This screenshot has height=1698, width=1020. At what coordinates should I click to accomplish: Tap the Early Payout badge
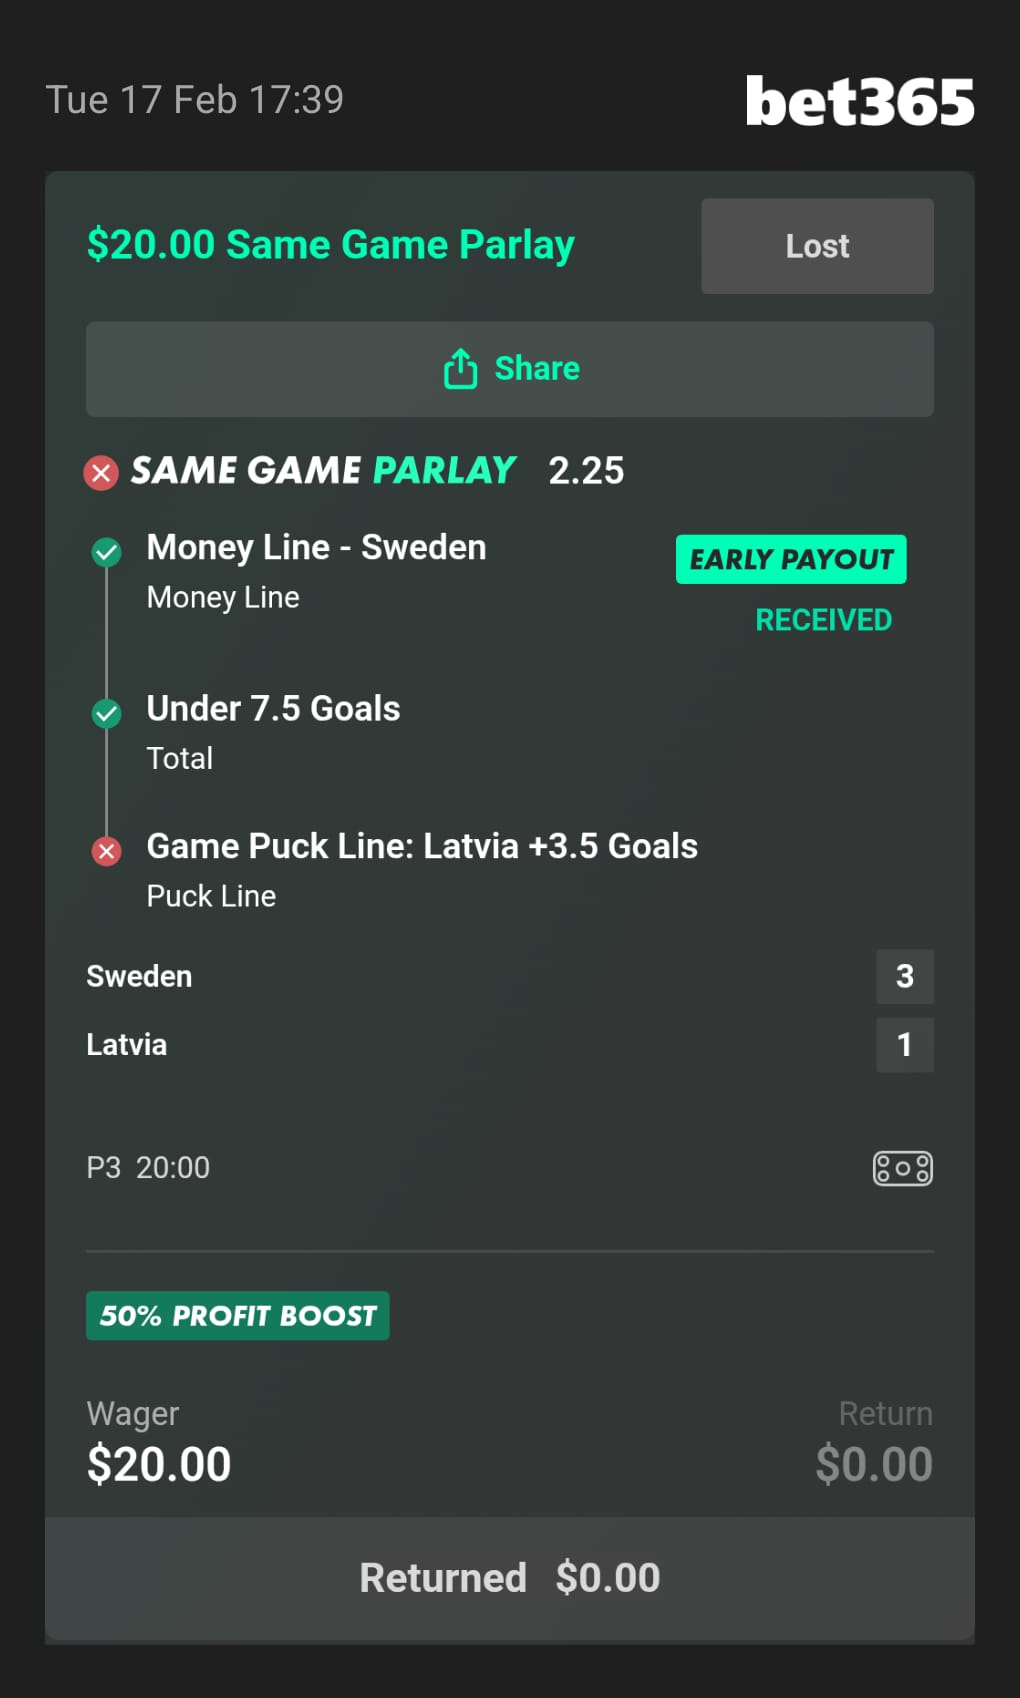[x=791, y=559]
